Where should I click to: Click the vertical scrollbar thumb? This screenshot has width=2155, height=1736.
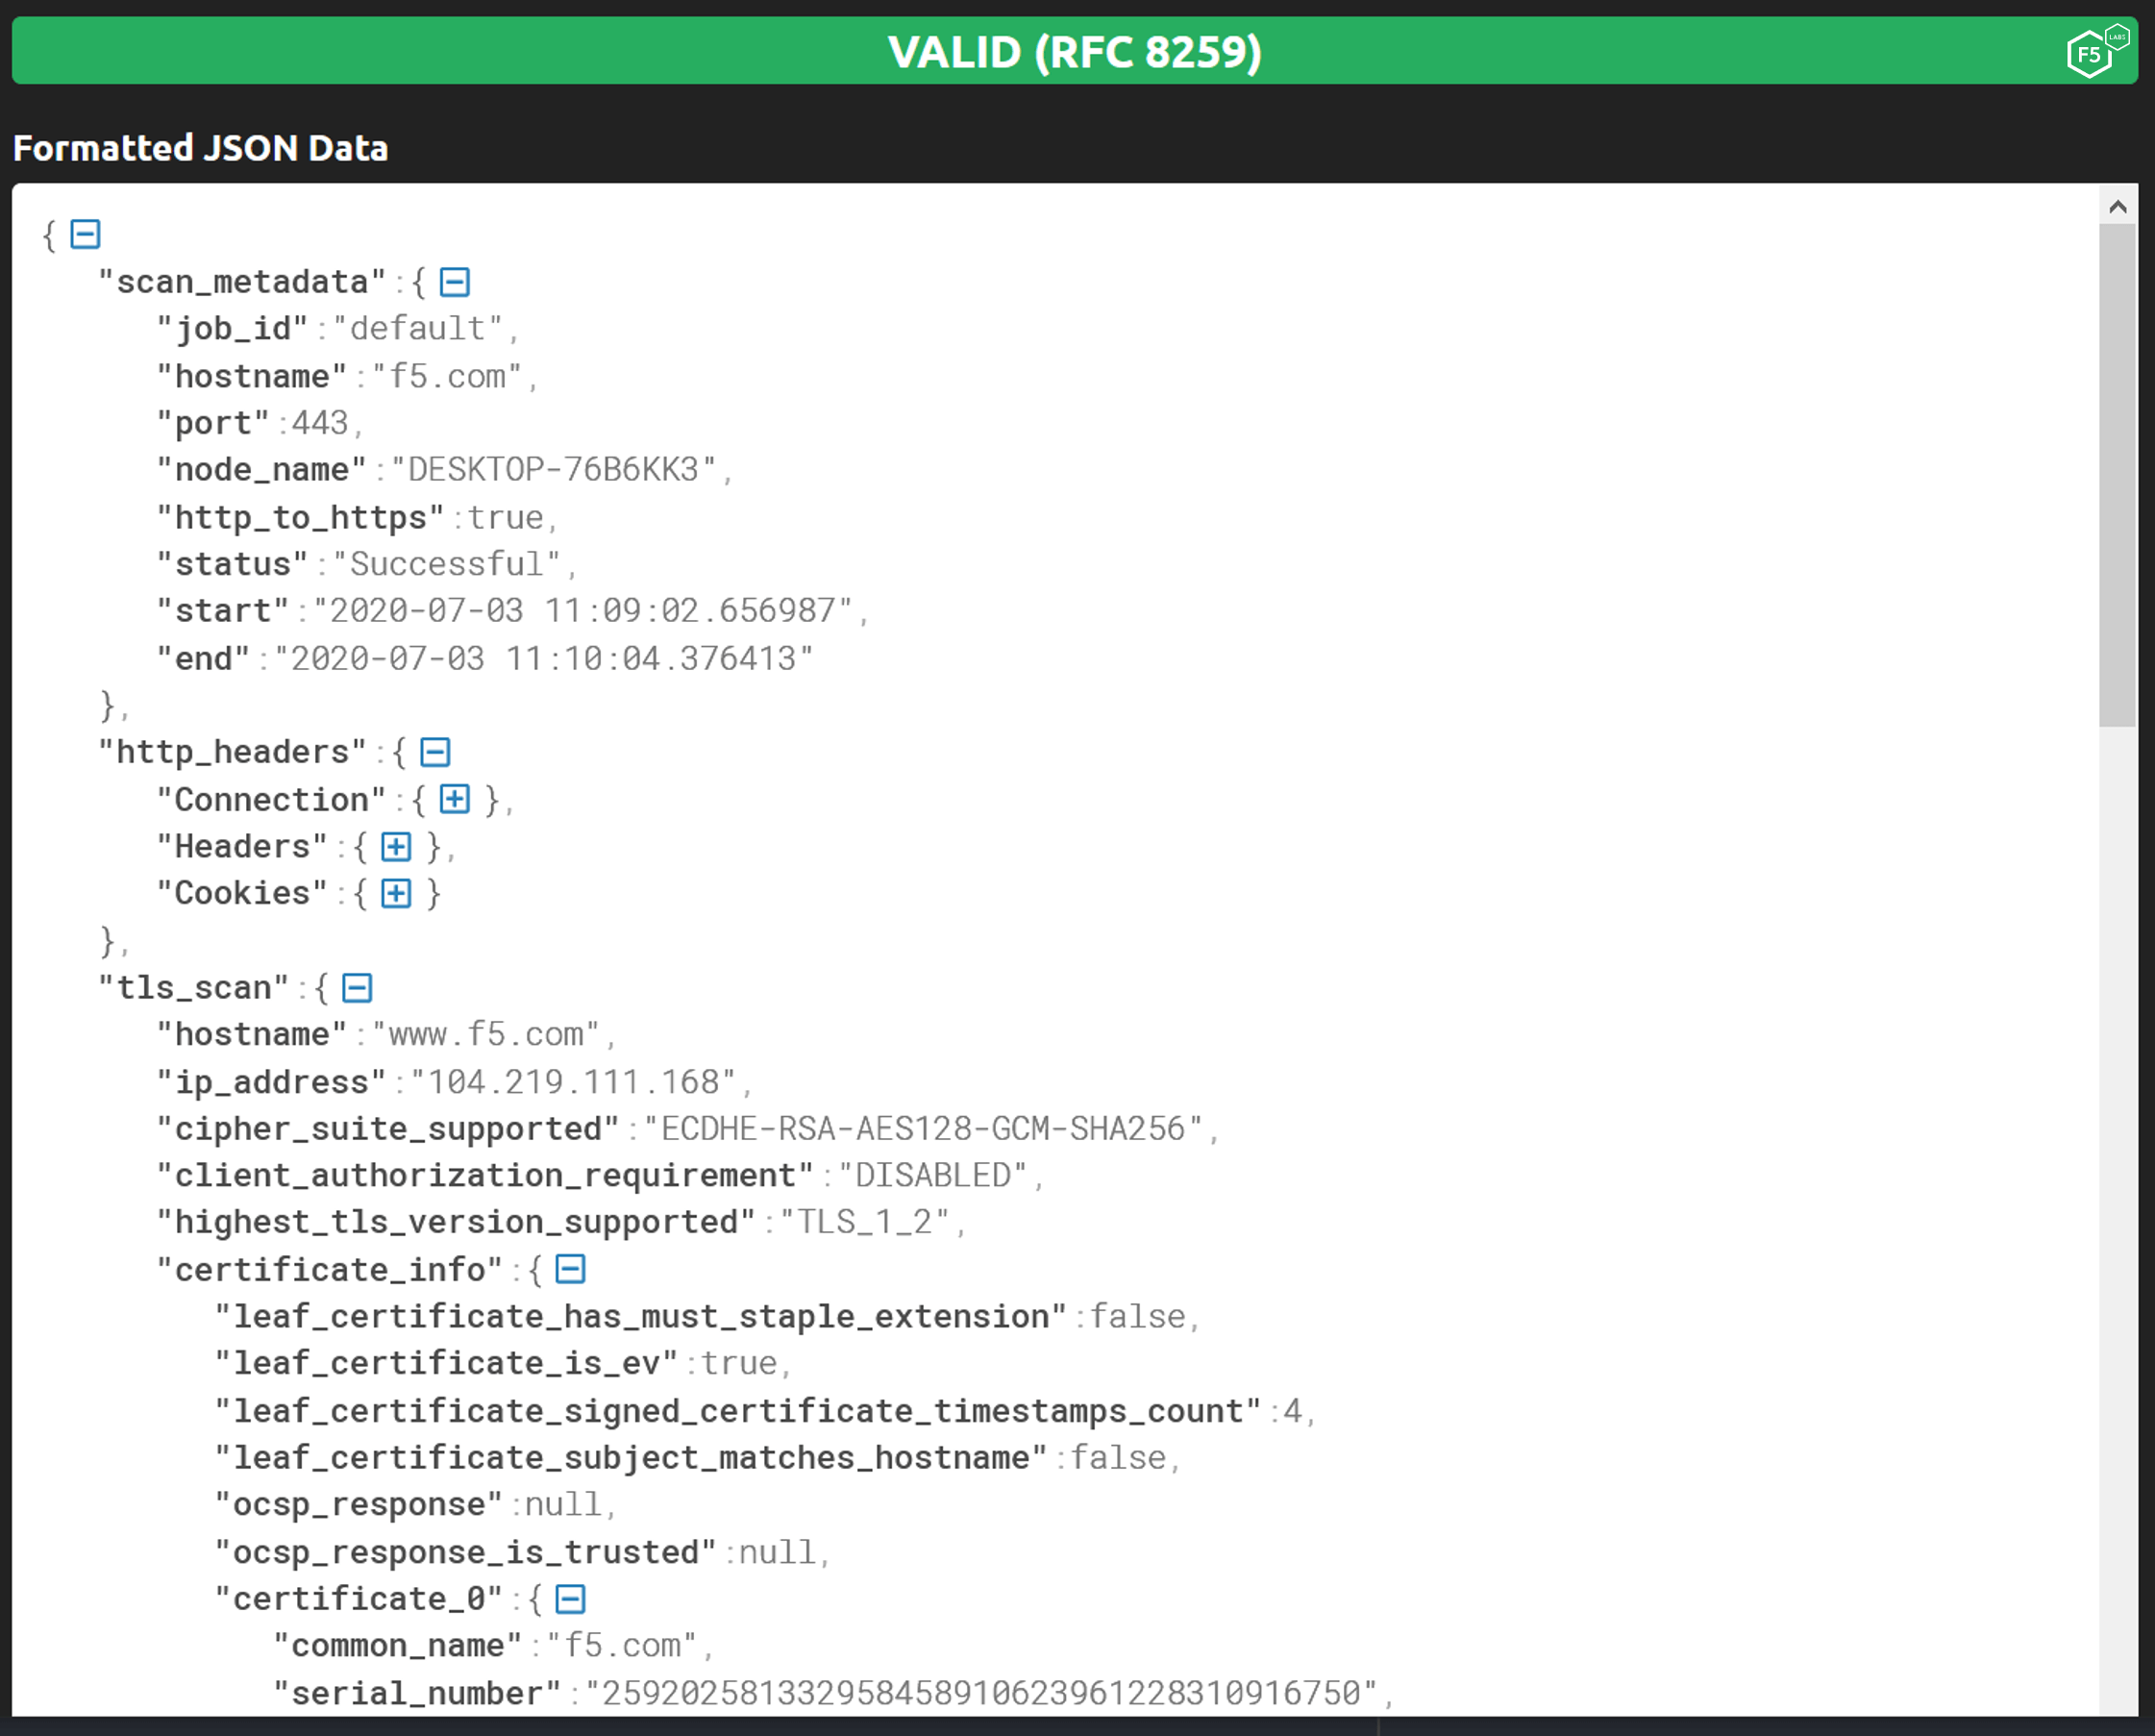pos(2117,475)
